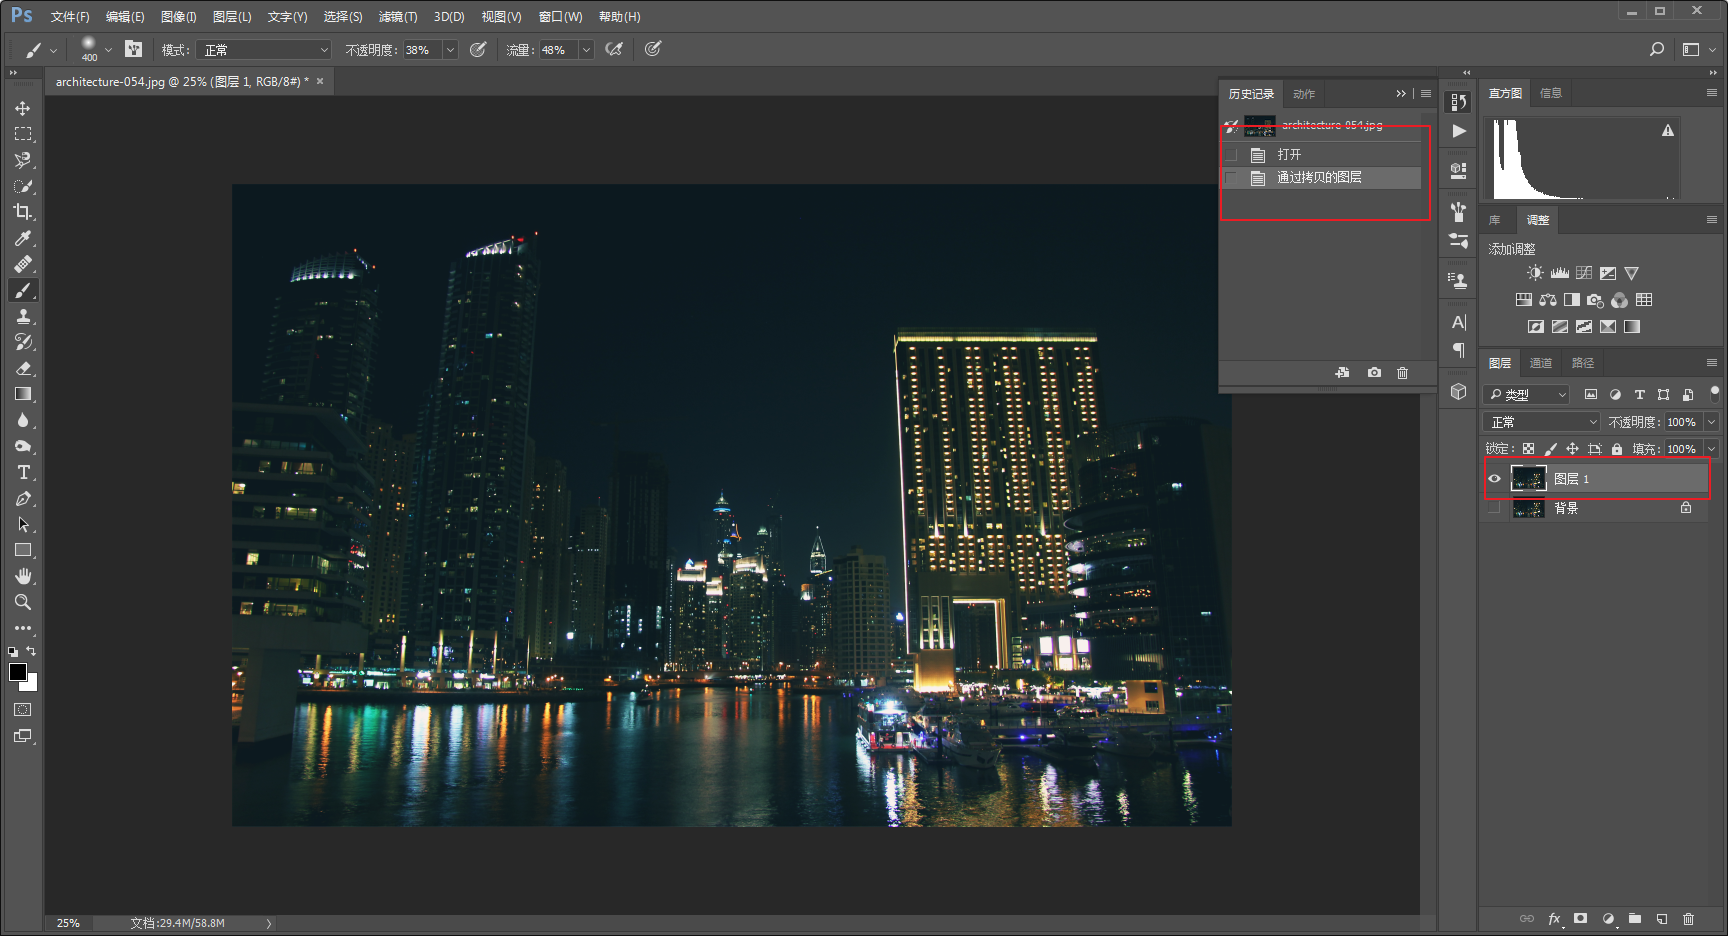The width and height of the screenshot is (1728, 936).
Task: Toggle airbrush build-up mode
Action: [614, 49]
